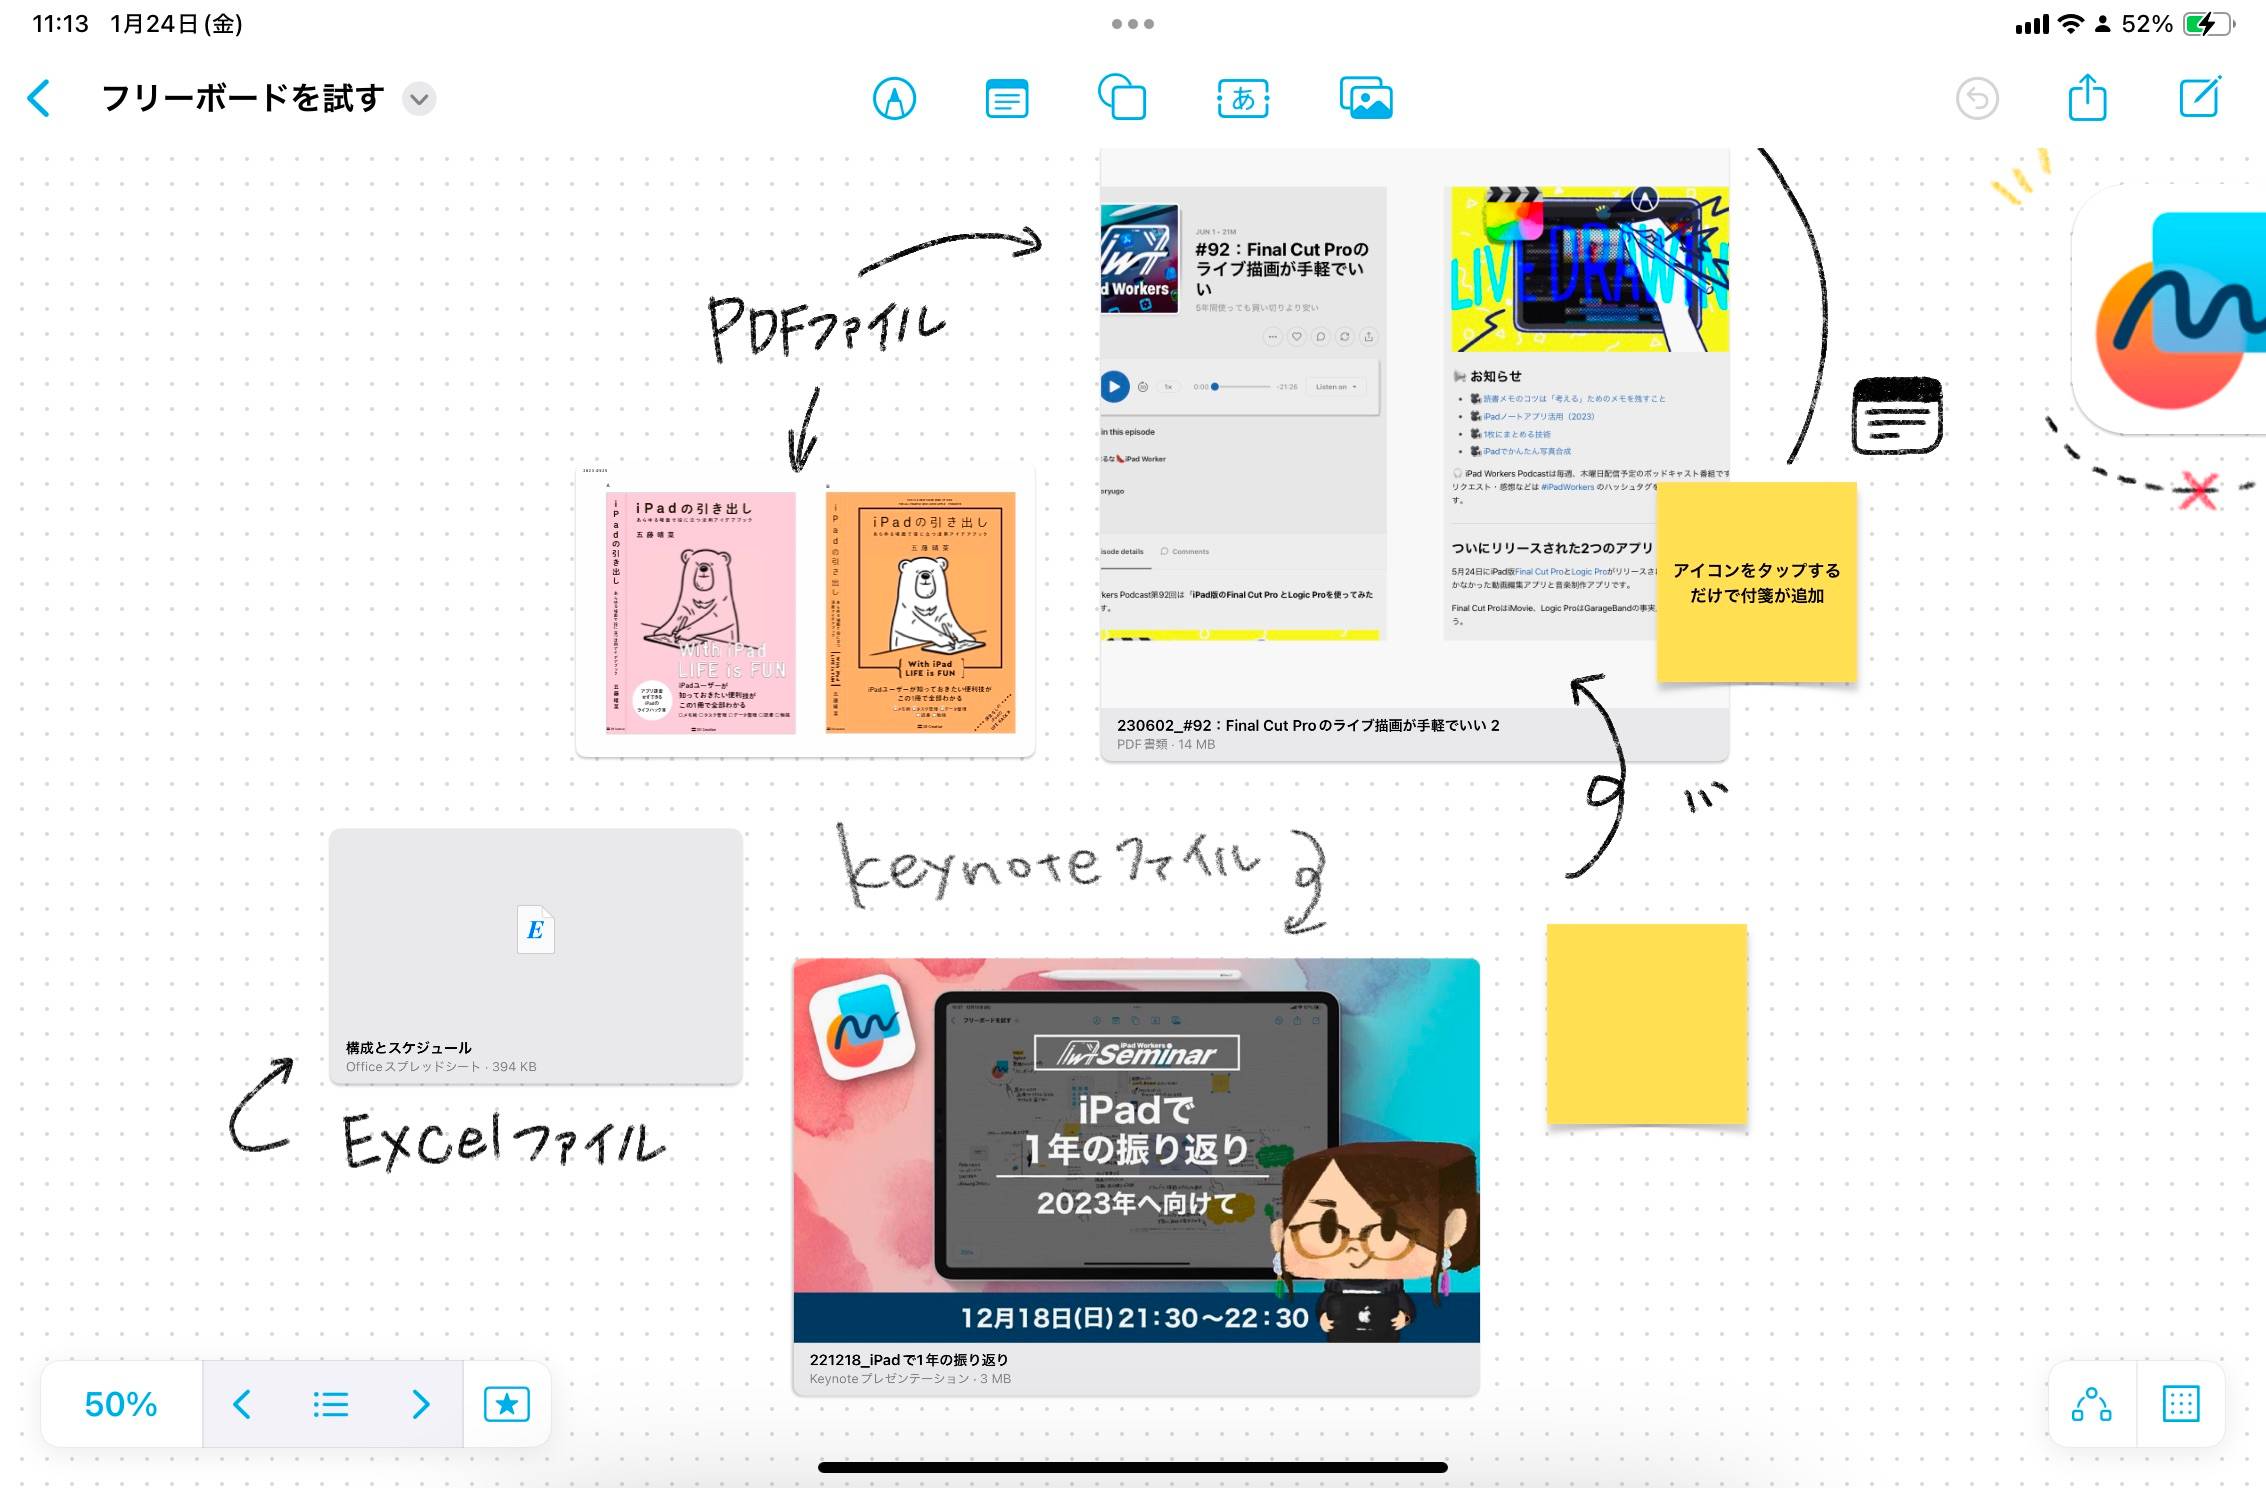Toggle the dot grid display

(x=2181, y=1404)
